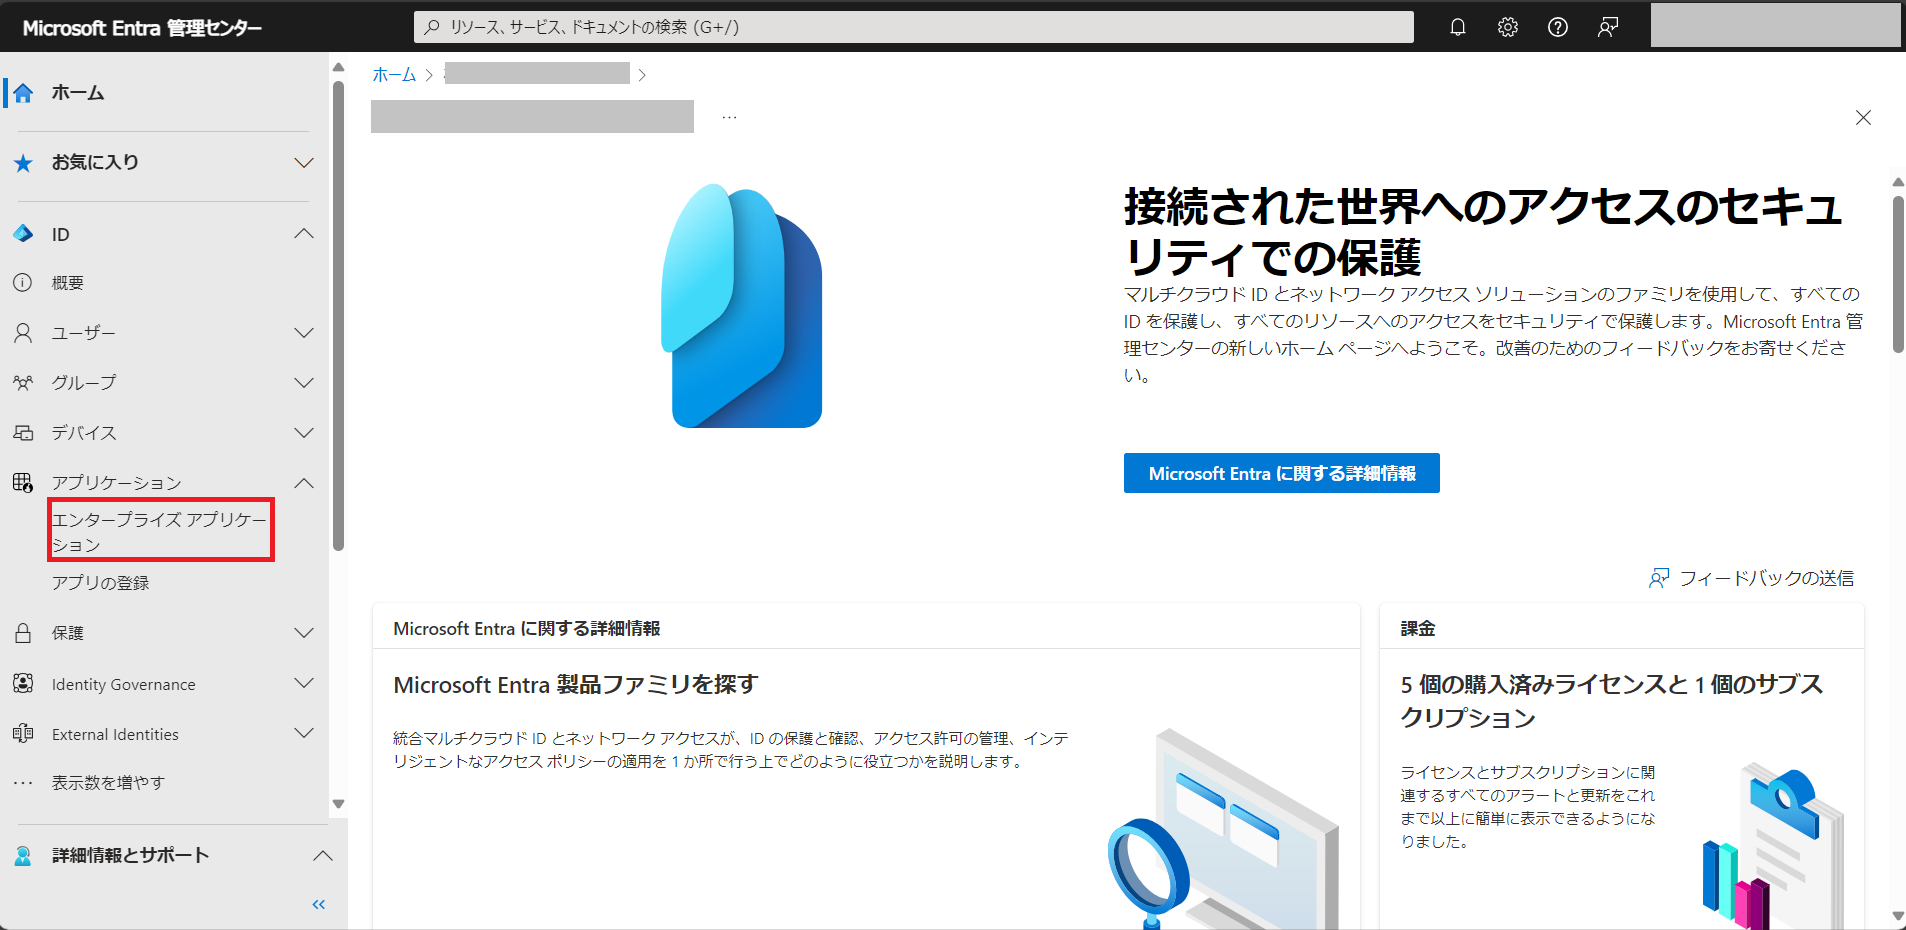1906x930 pixels.
Task: Click the blue home house icon
Action: (x=23, y=93)
